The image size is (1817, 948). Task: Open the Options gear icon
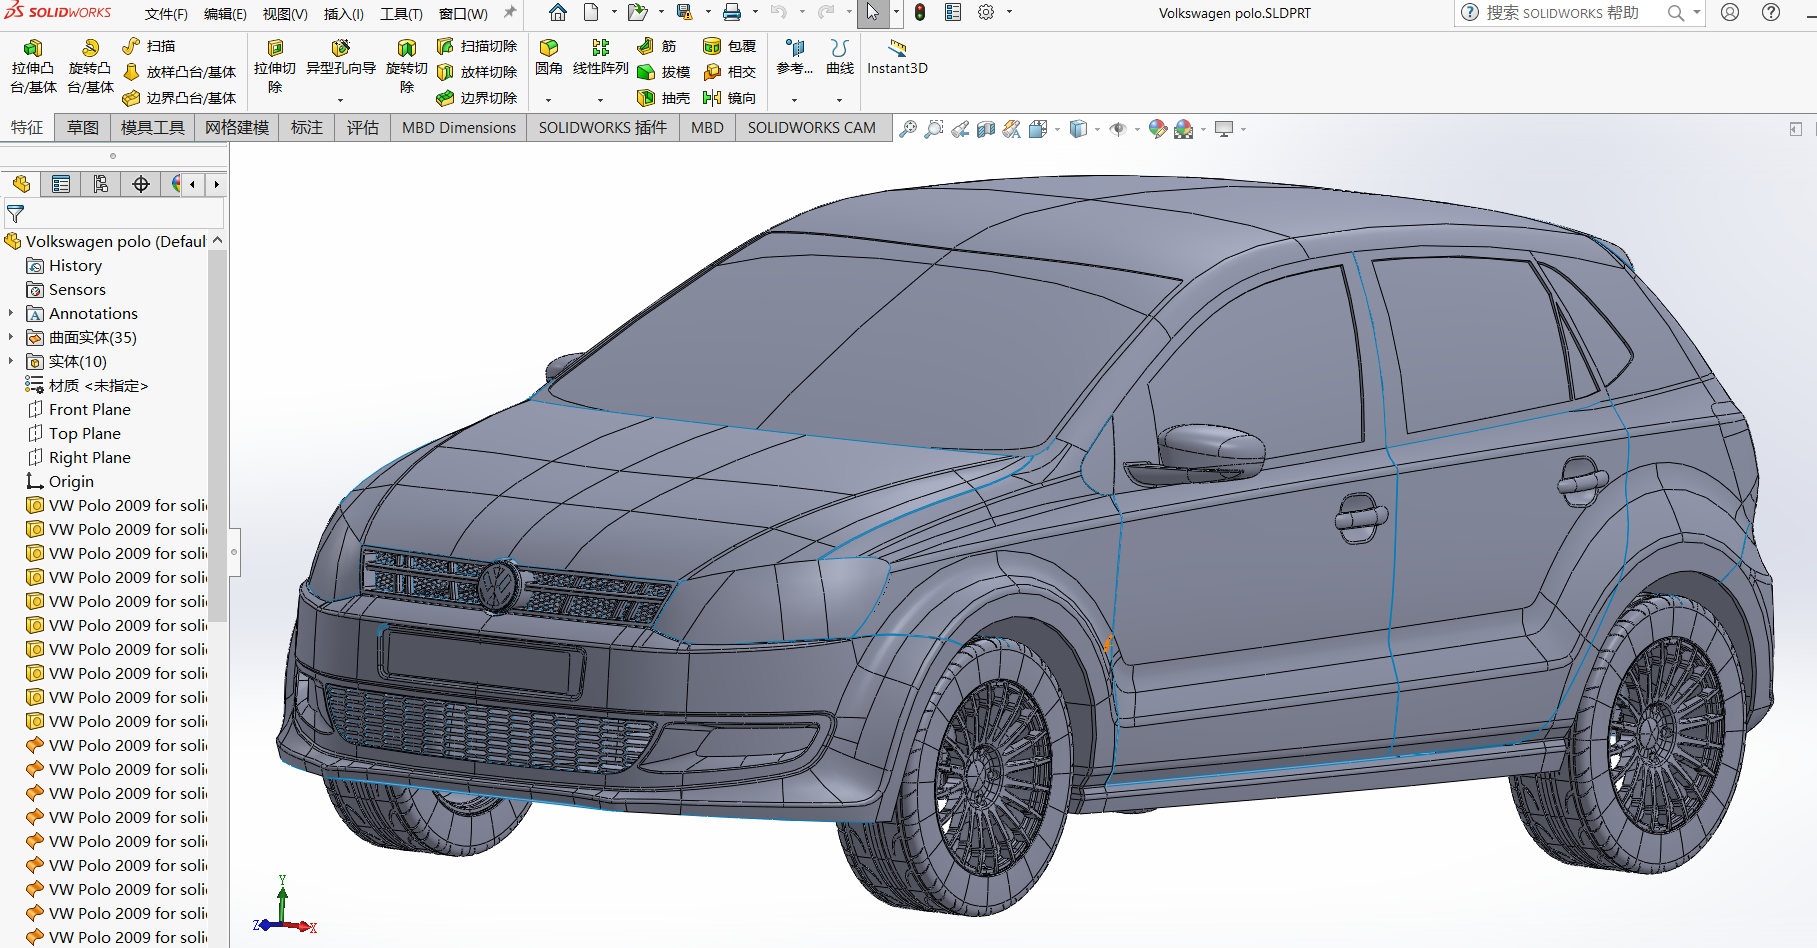[986, 13]
